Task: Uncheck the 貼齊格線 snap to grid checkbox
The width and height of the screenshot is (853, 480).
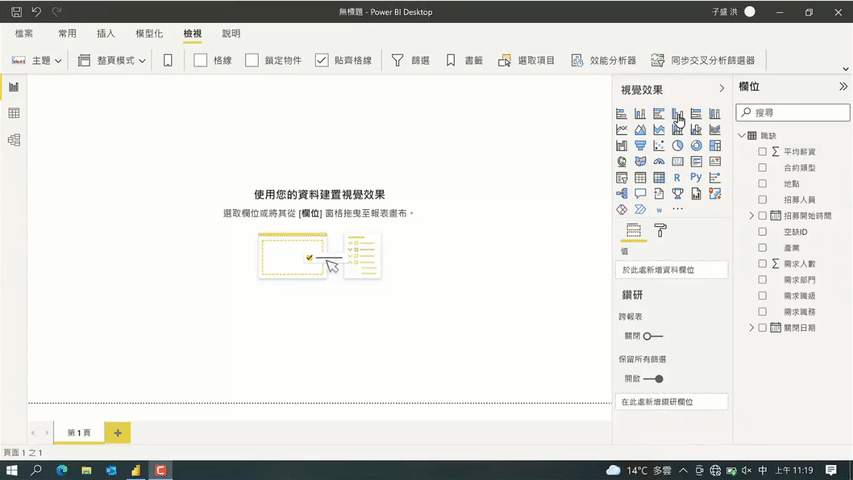Action: [x=322, y=60]
